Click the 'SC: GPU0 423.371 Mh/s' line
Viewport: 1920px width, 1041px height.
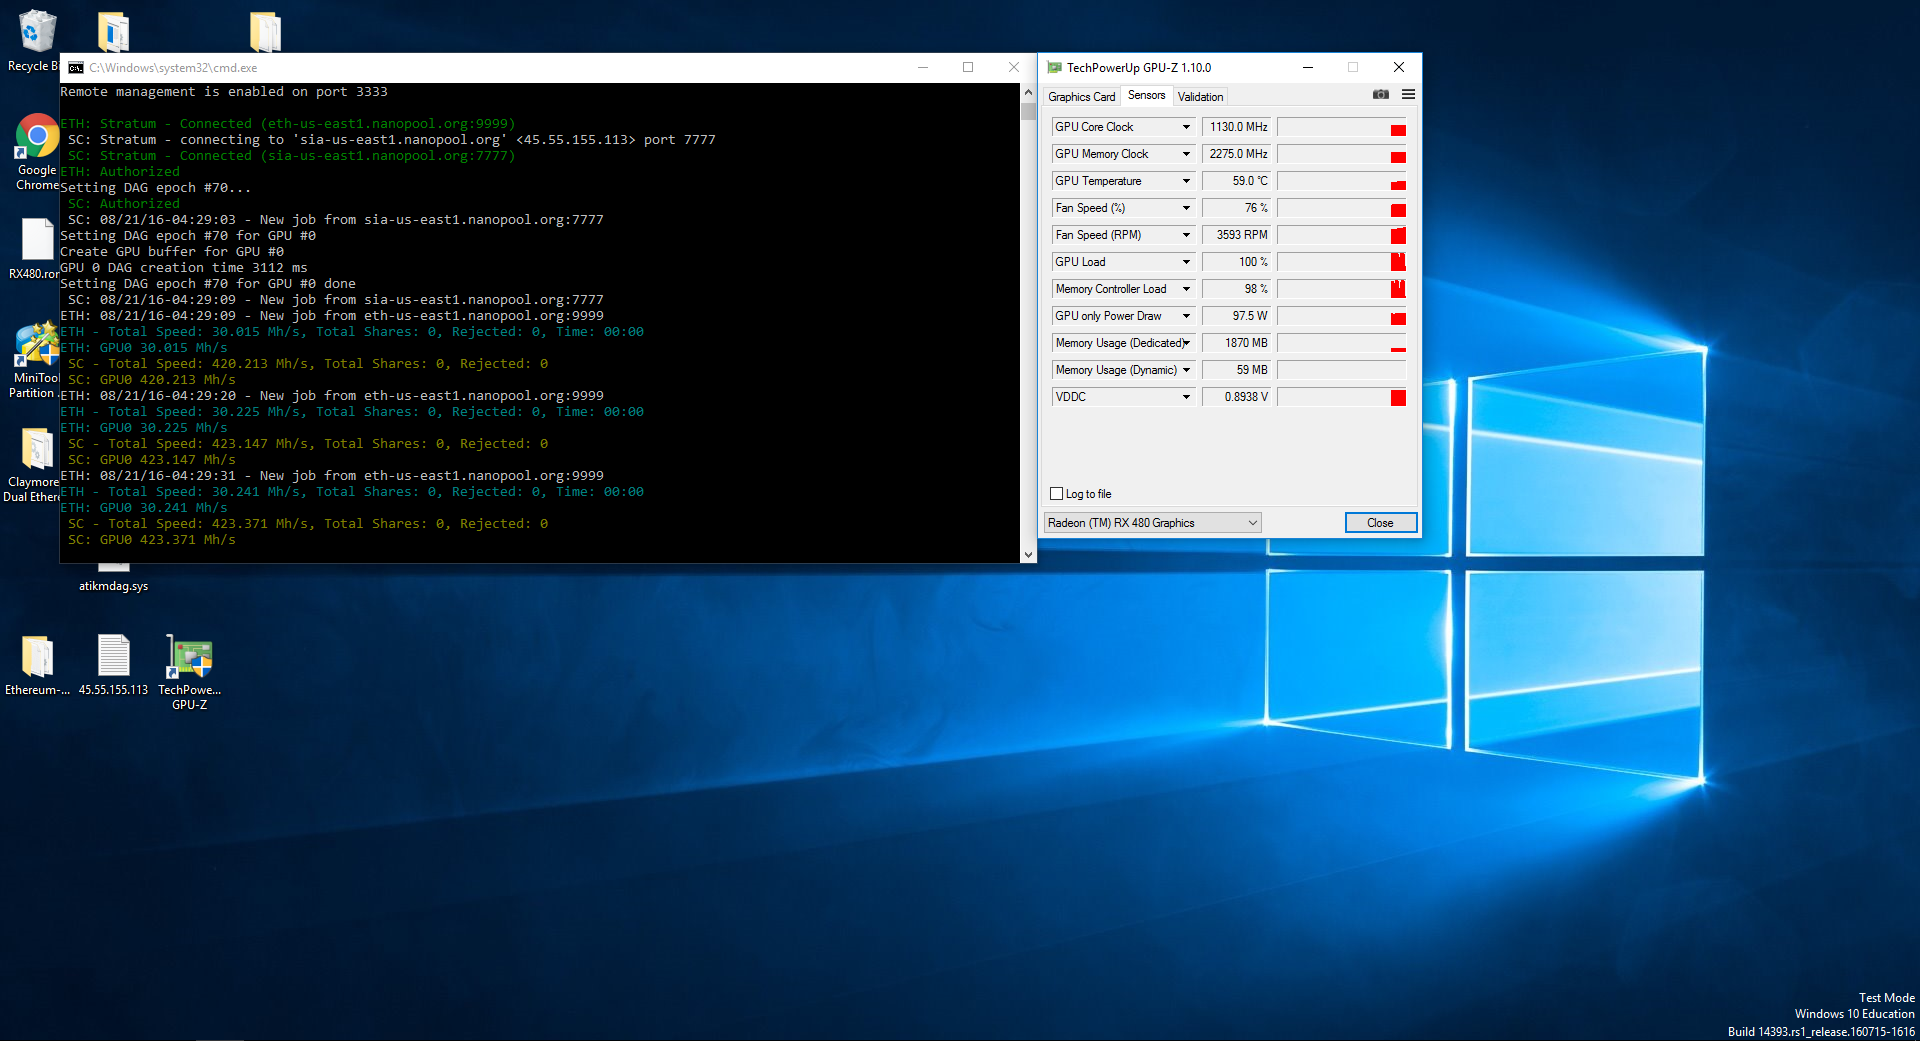152,540
